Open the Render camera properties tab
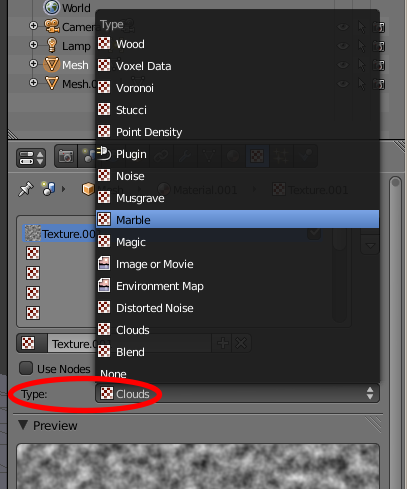The image size is (407, 489). point(66,156)
